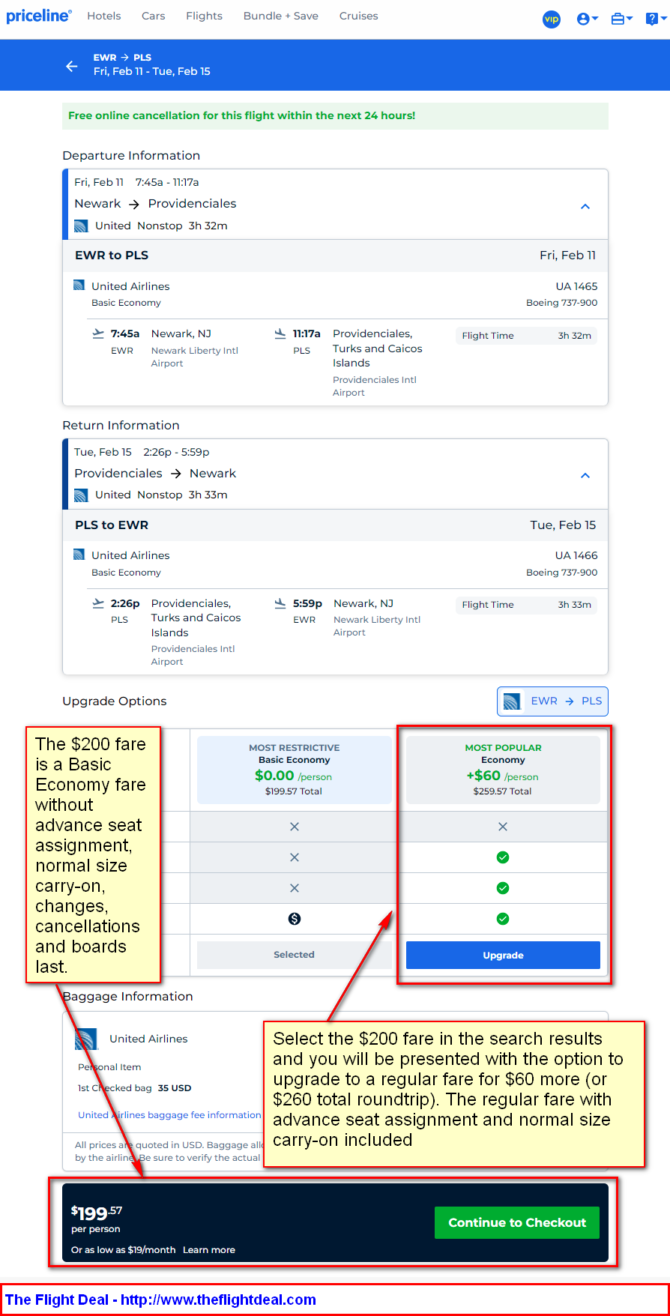Open the My Trips briefcase menu
670x1316 pixels.
(x=621, y=18)
